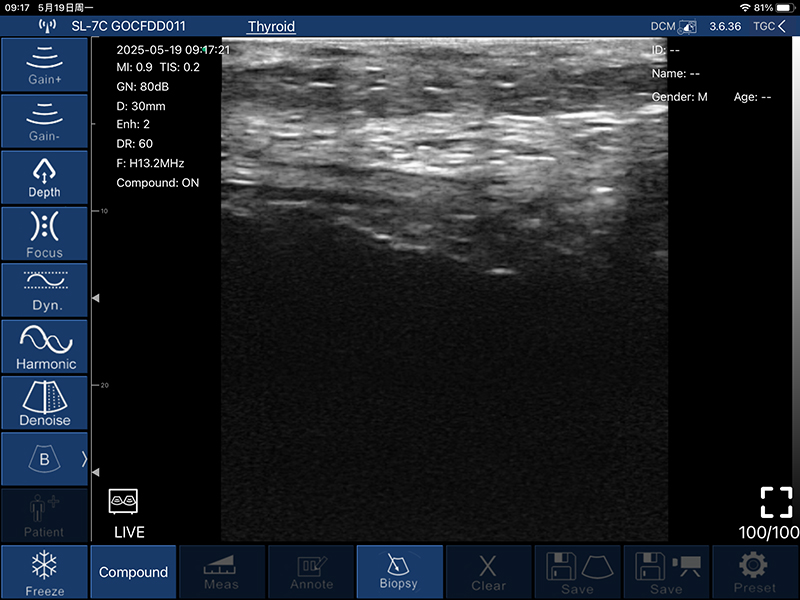Toggle the Denoise filter
The image size is (800, 600).
click(x=44, y=402)
